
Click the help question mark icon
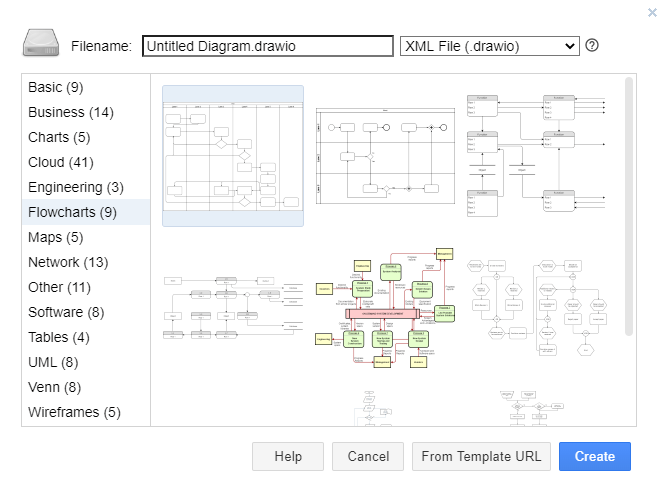[592, 45]
